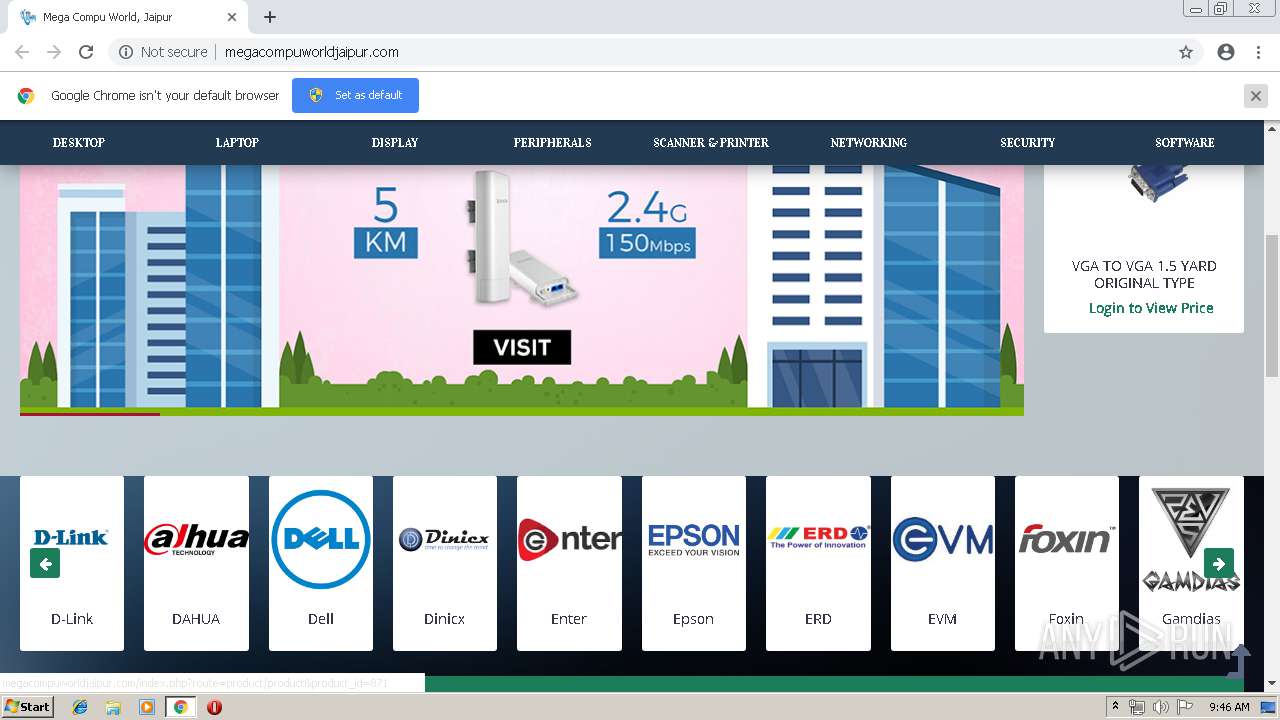Open NETWORKING menu
The width and height of the screenshot is (1280, 720).
[869, 142]
